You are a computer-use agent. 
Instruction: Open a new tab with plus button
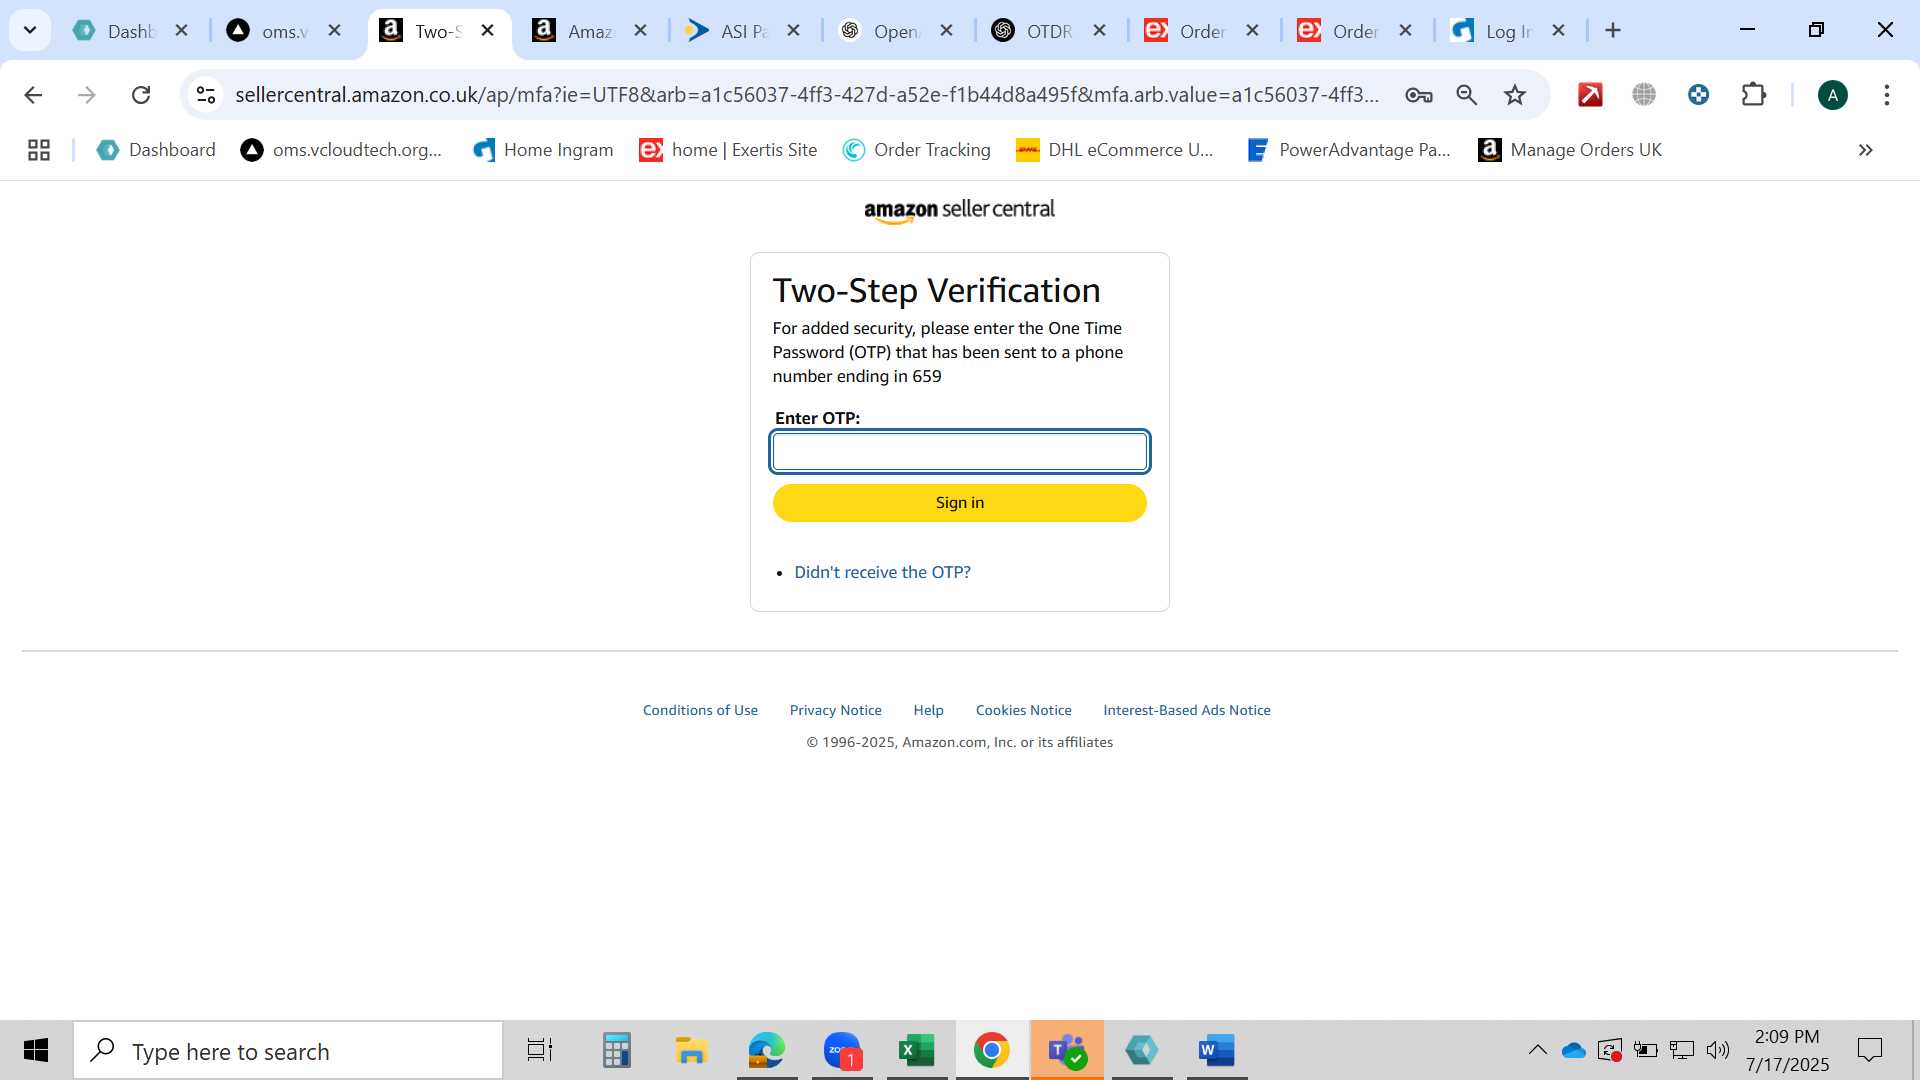point(1612,31)
